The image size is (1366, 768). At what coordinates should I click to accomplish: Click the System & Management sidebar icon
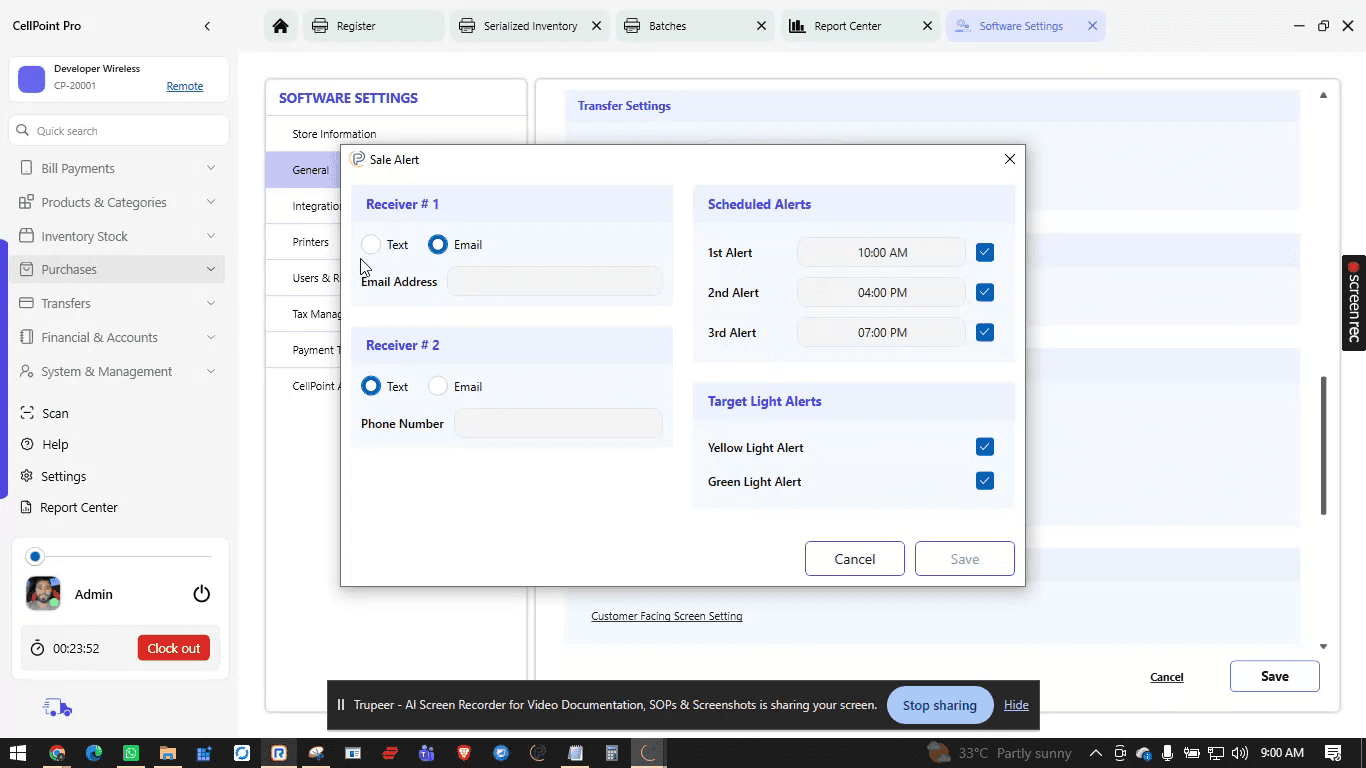tap(27, 371)
